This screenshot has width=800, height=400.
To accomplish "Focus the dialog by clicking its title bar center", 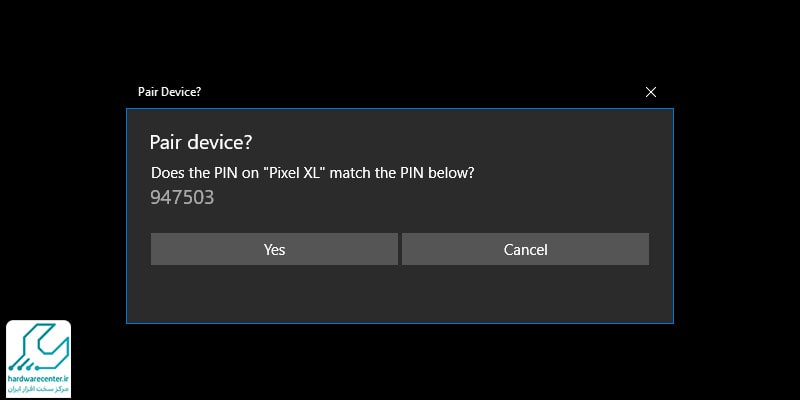I will (400, 92).
